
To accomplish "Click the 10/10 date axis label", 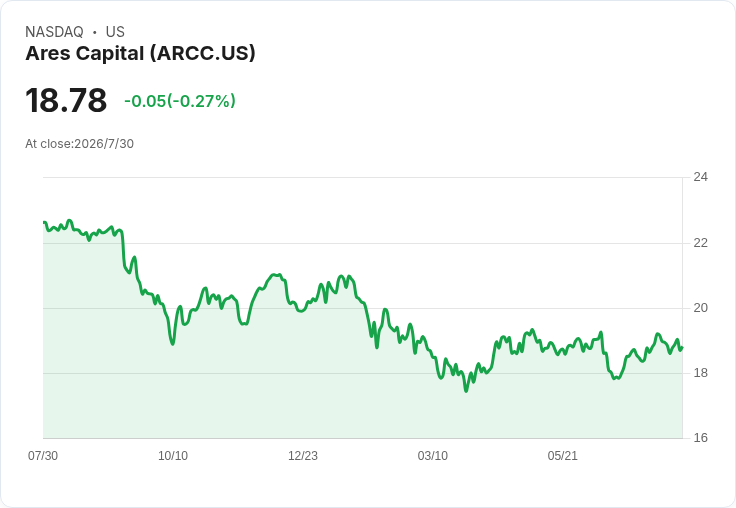I will (x=173, y=456).
